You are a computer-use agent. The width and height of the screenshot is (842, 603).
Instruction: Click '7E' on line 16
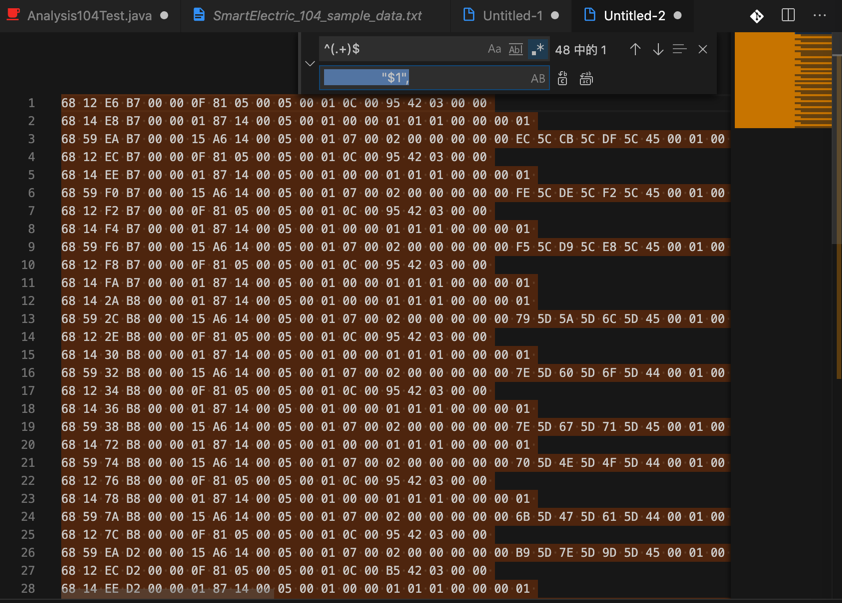[x=522, y=373]
